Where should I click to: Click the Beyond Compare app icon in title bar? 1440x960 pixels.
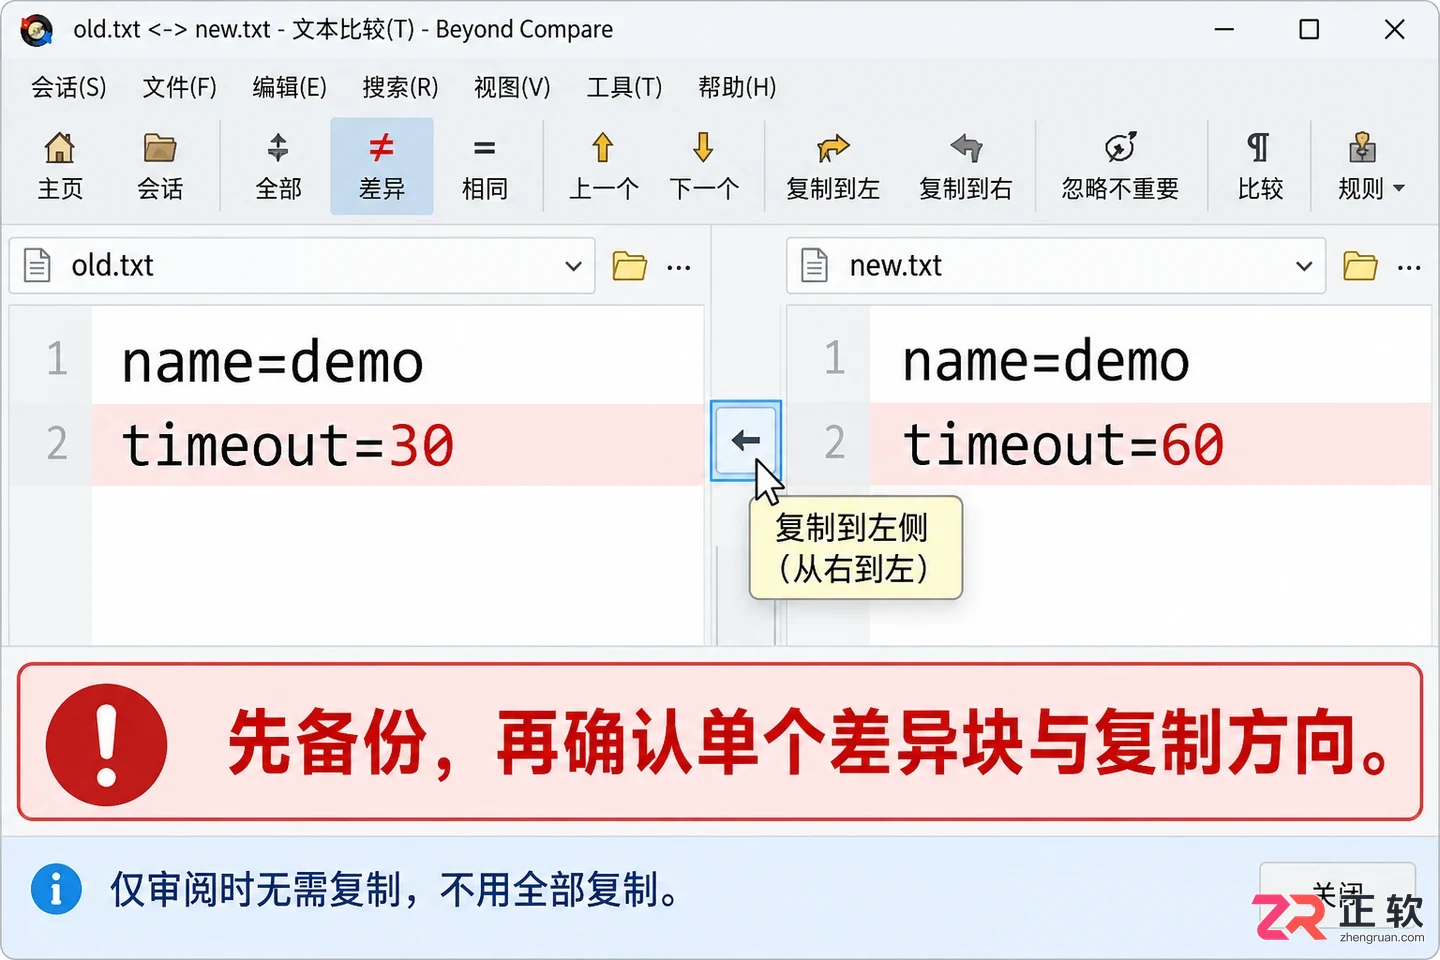37,30
